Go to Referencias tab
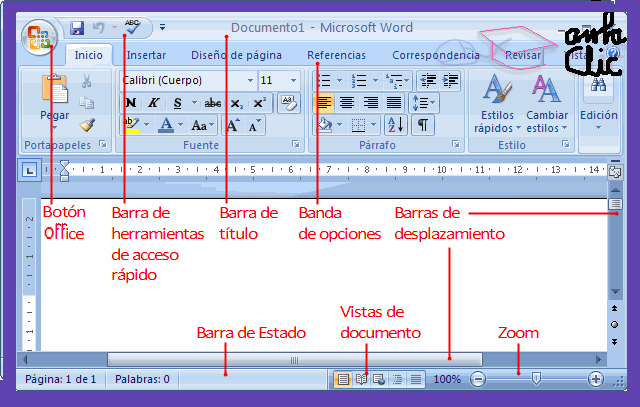 336,55
